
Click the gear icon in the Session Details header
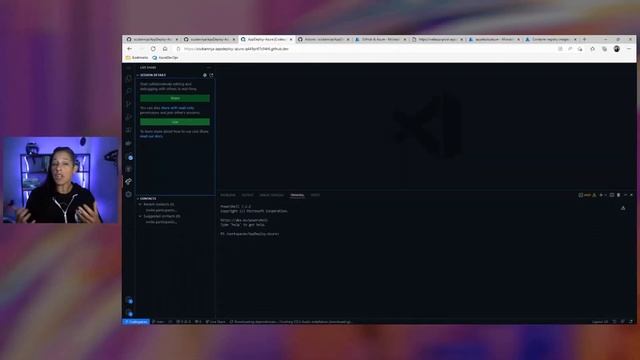[205, 75]
